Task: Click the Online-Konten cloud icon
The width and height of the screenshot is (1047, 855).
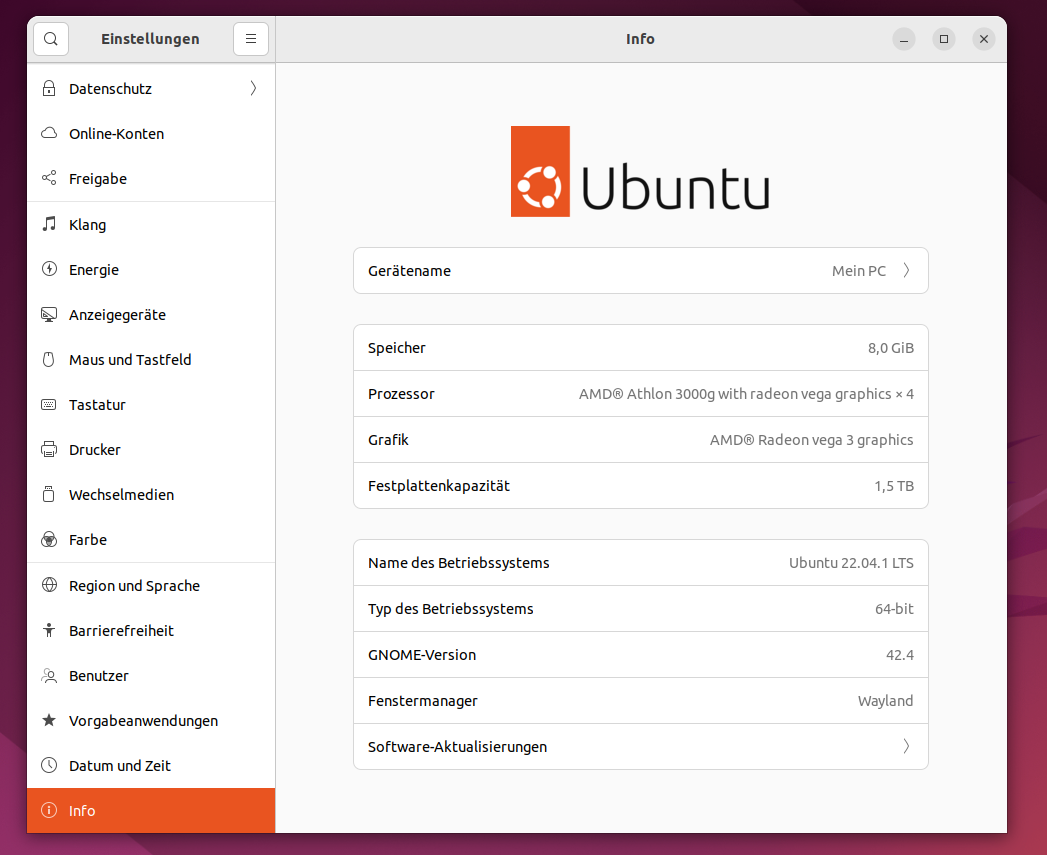Action: 49,133
